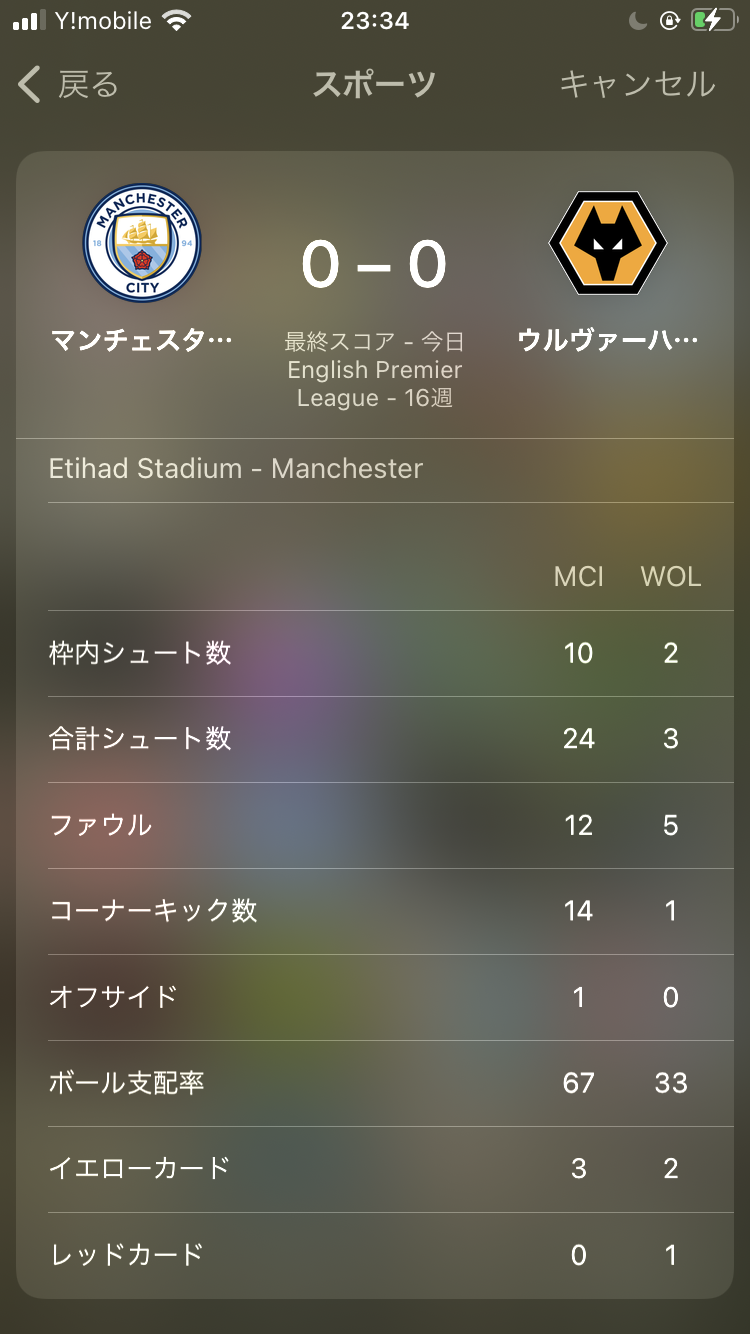
Task: Tap the cellular signal bars
Action: pyautogui.click(x=30, y=21)
